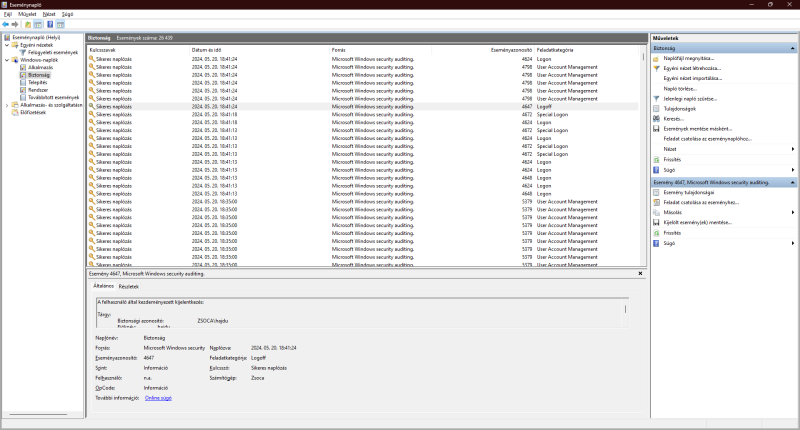
Task: Sort by the Feladatkategória column header
Action: coord(586,50)
